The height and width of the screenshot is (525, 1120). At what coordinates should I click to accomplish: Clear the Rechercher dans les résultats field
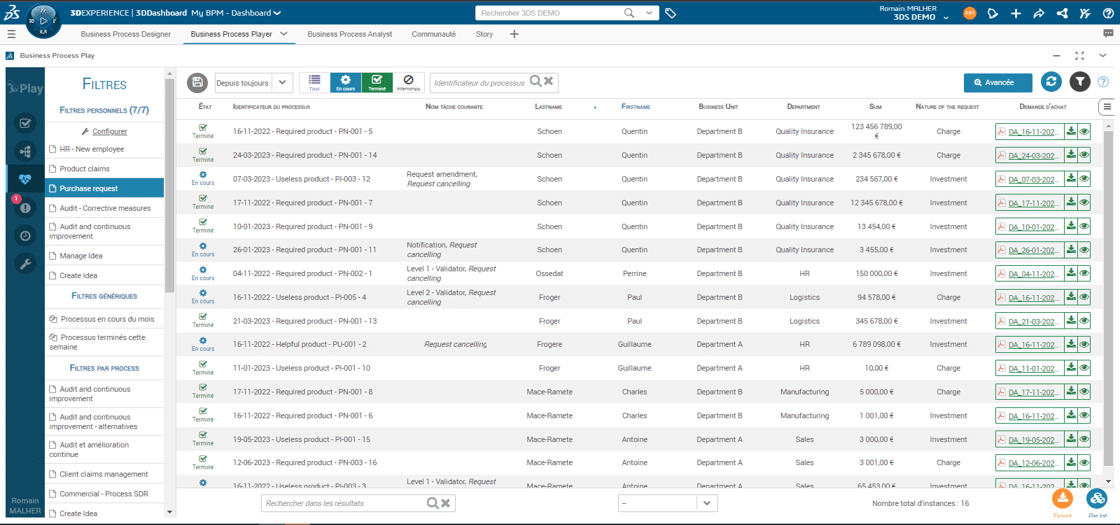point(446,503)
